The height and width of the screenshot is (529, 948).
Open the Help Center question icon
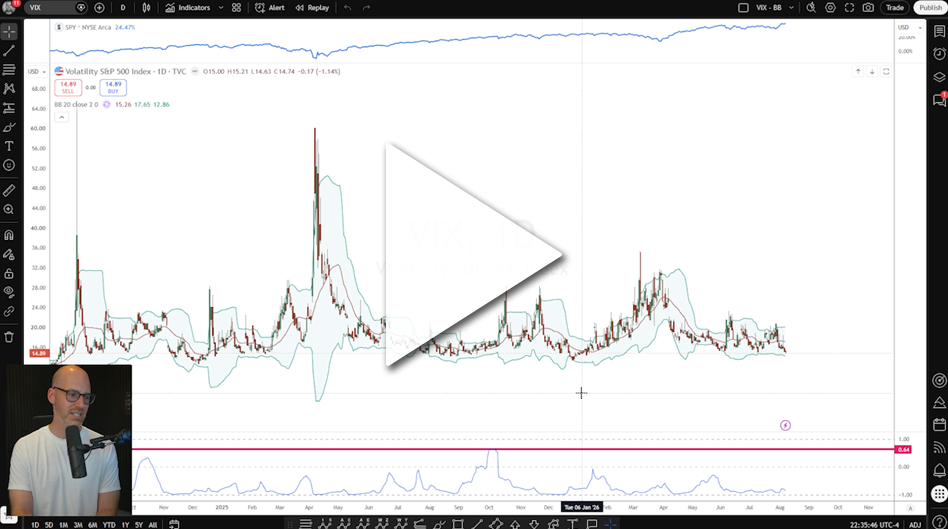point(939,522)
